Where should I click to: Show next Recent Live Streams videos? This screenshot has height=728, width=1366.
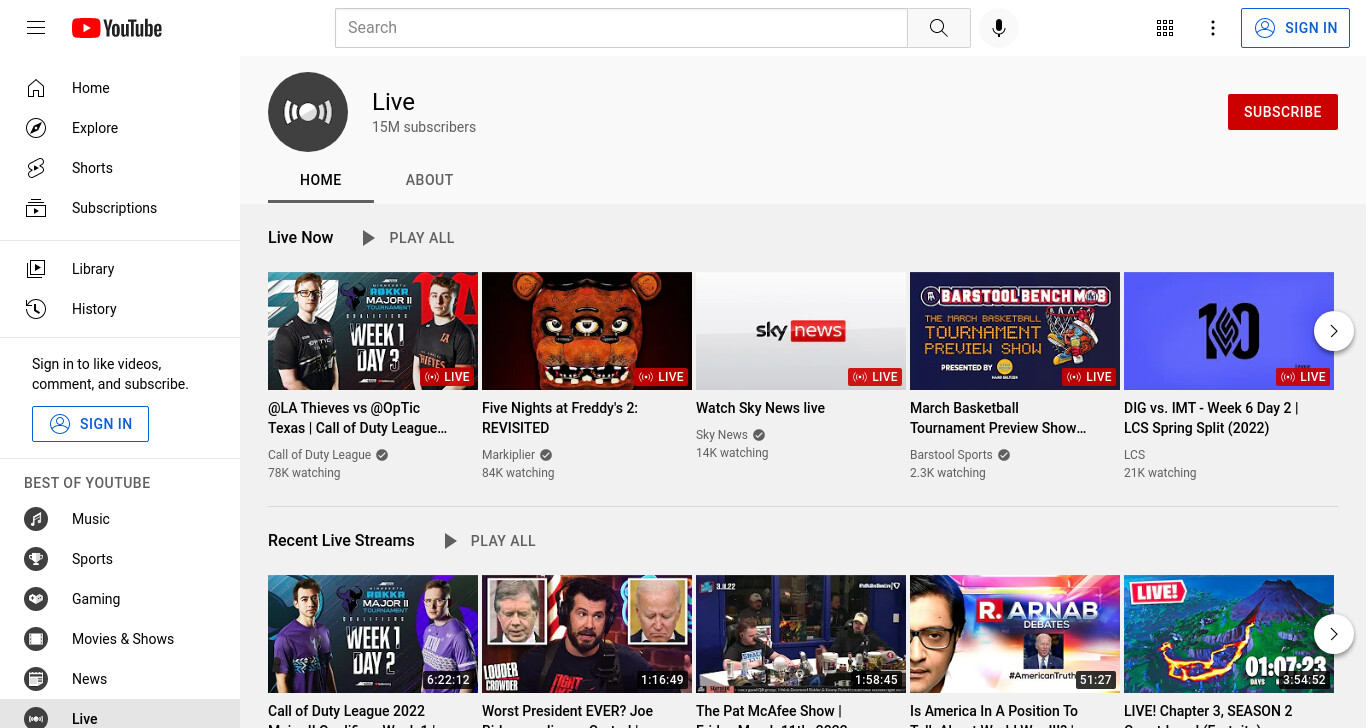[1334, 634]
